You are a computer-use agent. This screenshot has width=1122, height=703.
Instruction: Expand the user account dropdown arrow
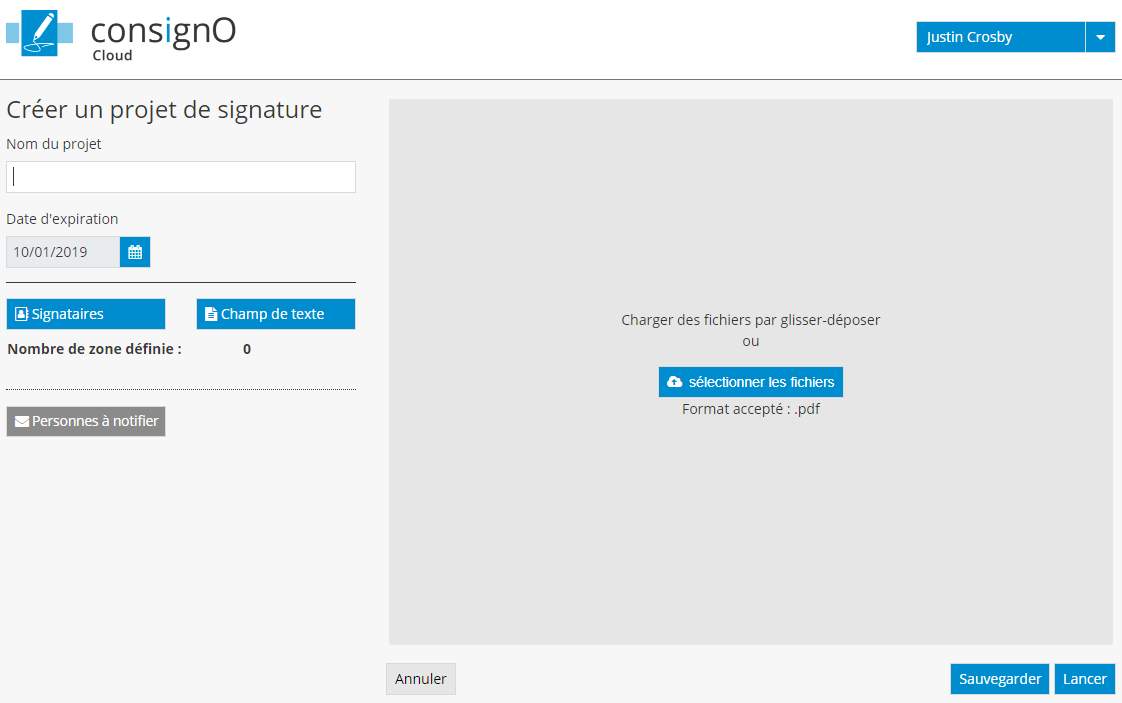point(1100,37)
